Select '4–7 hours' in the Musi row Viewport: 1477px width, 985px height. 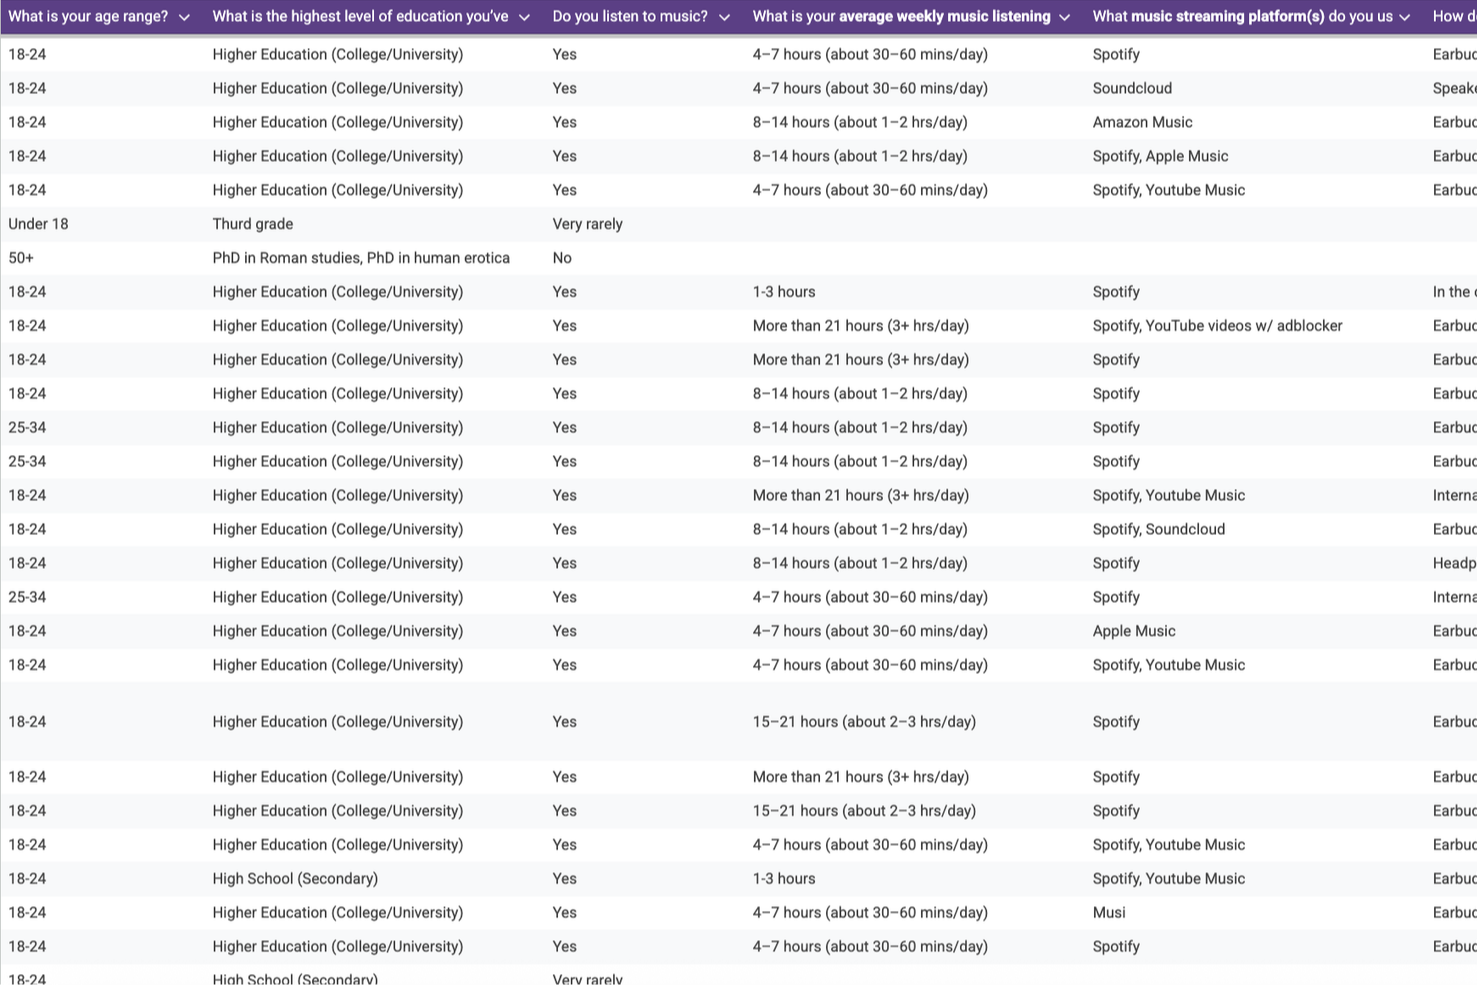pyautogui.click(x=870, y=912)
